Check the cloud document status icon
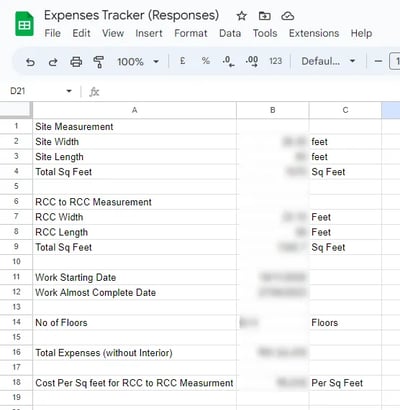Screen dimensions: 400x410 point(287,16)
